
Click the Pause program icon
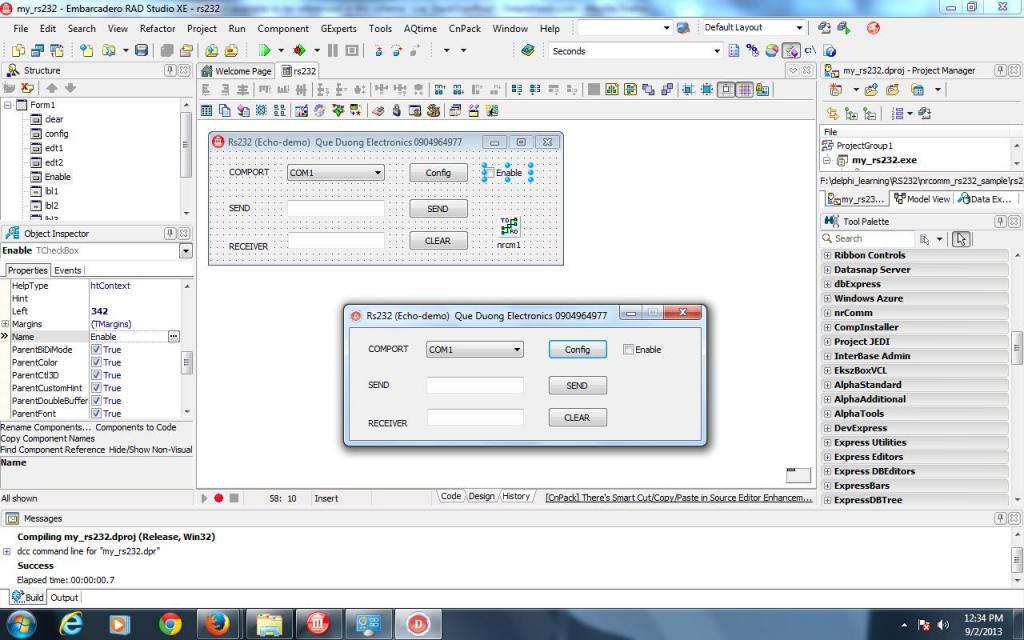[332, 50]
